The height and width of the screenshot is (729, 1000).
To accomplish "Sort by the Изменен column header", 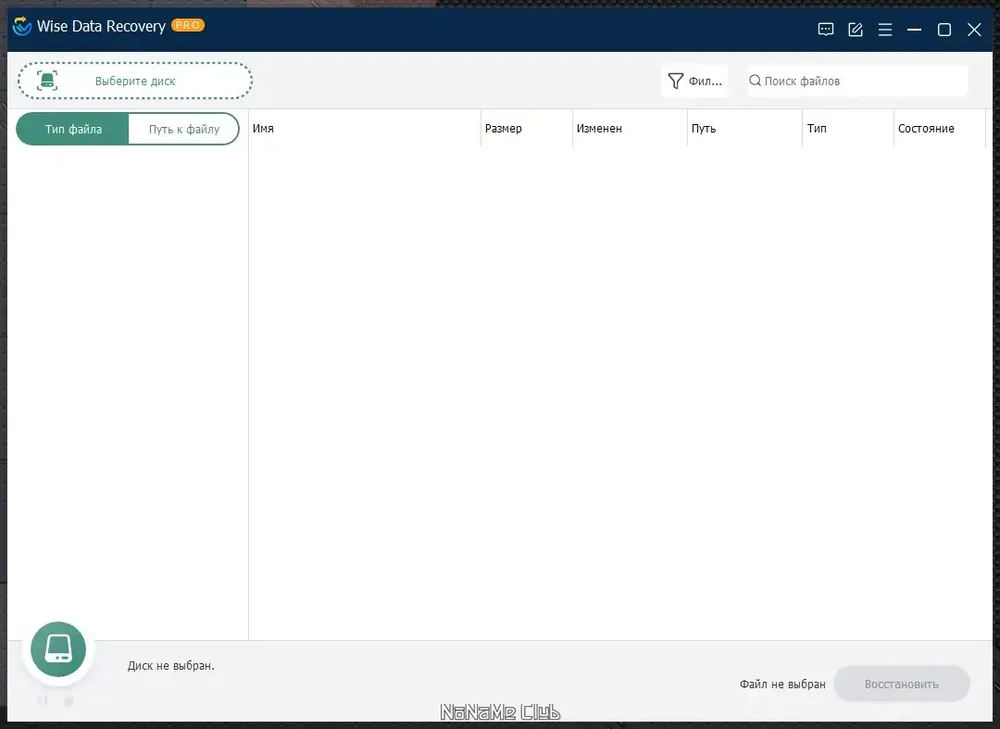I will pos(629,128).
